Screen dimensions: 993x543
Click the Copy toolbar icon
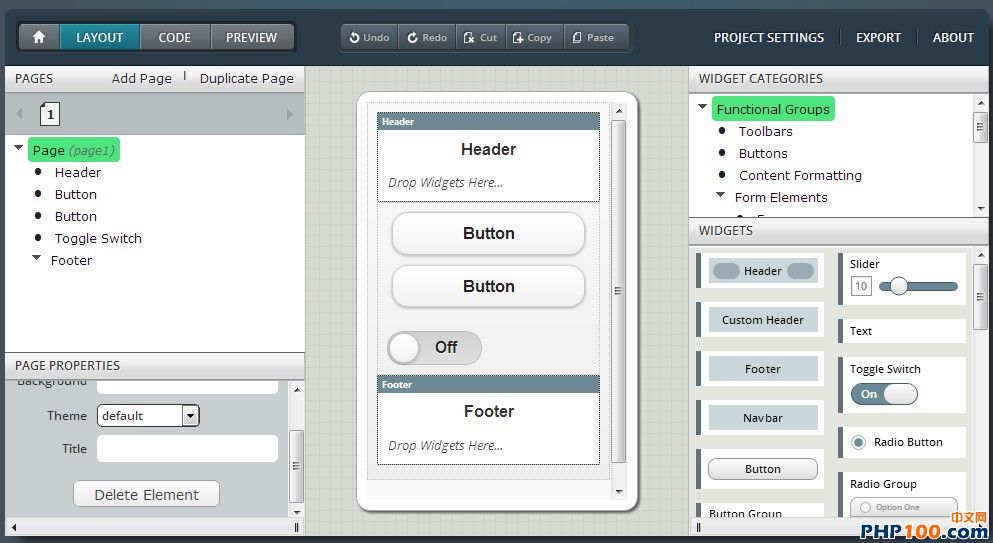point(518,38)
